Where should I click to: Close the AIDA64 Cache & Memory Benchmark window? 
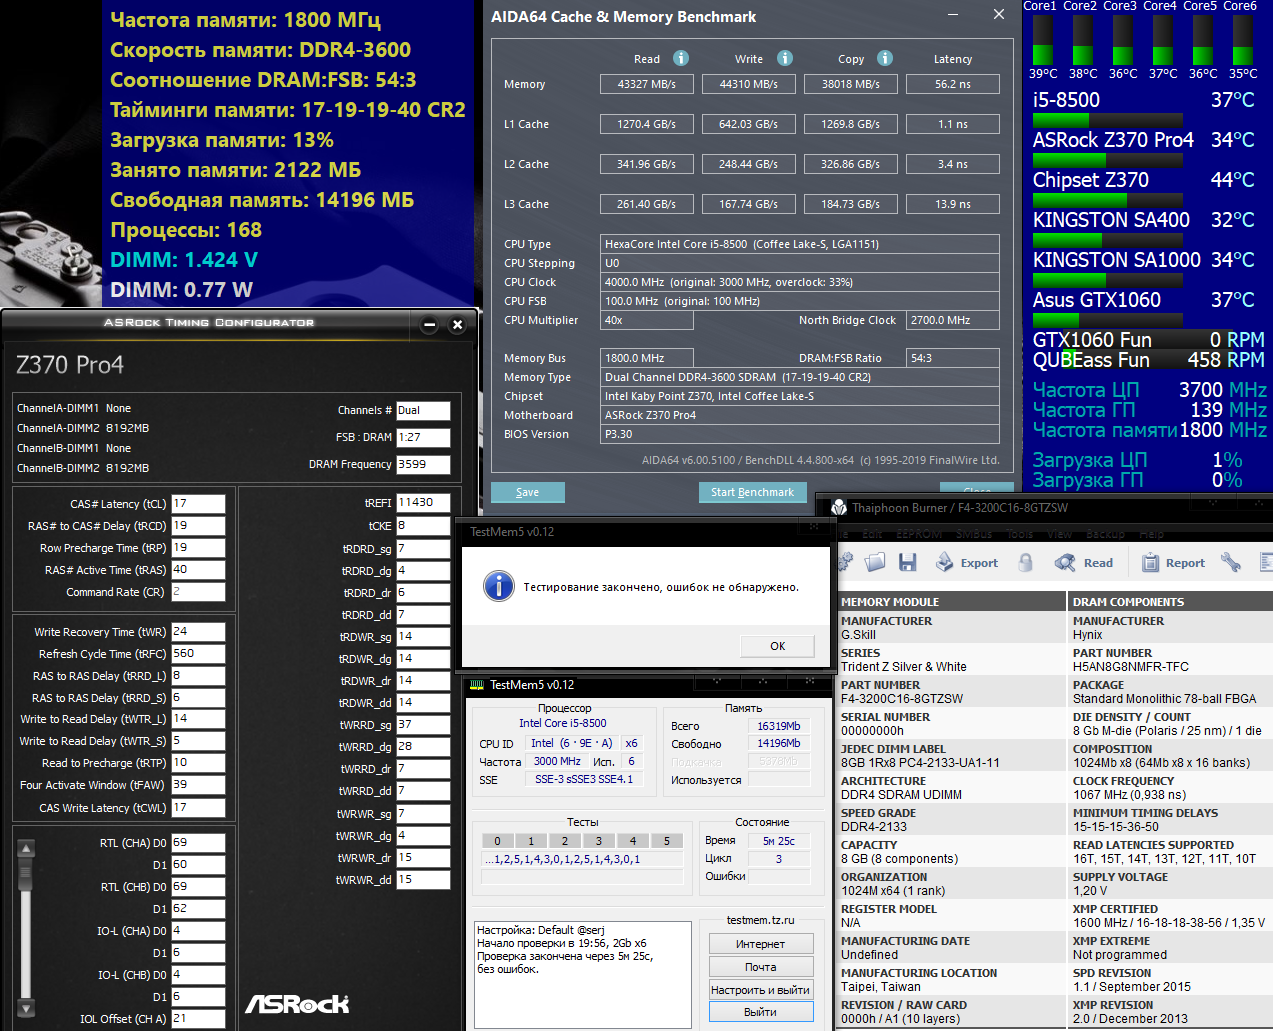click(998, 15)
